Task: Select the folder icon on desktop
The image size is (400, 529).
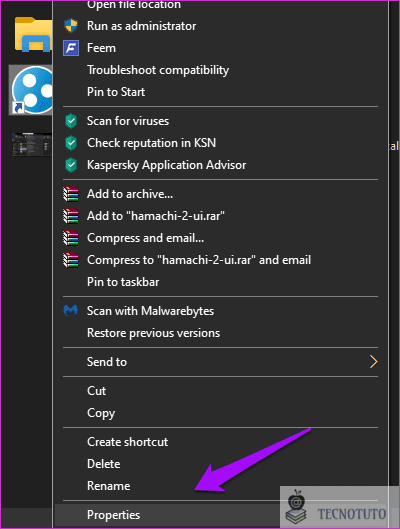Action: coord(33,34)
